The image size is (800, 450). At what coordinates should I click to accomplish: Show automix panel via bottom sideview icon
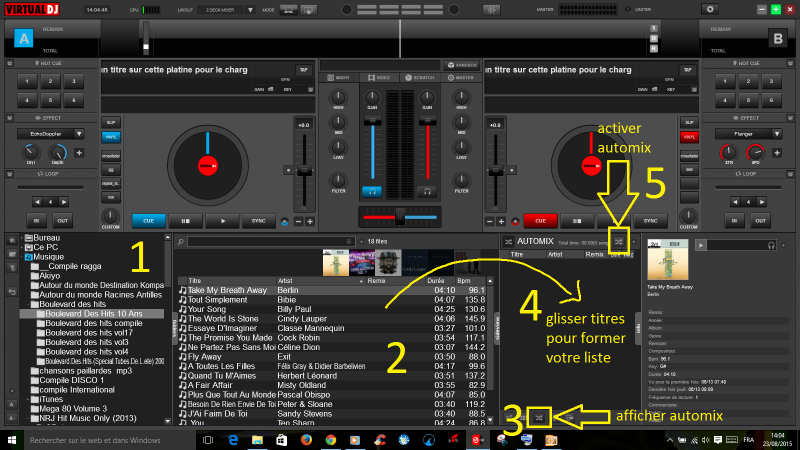(x=539, y=418)
